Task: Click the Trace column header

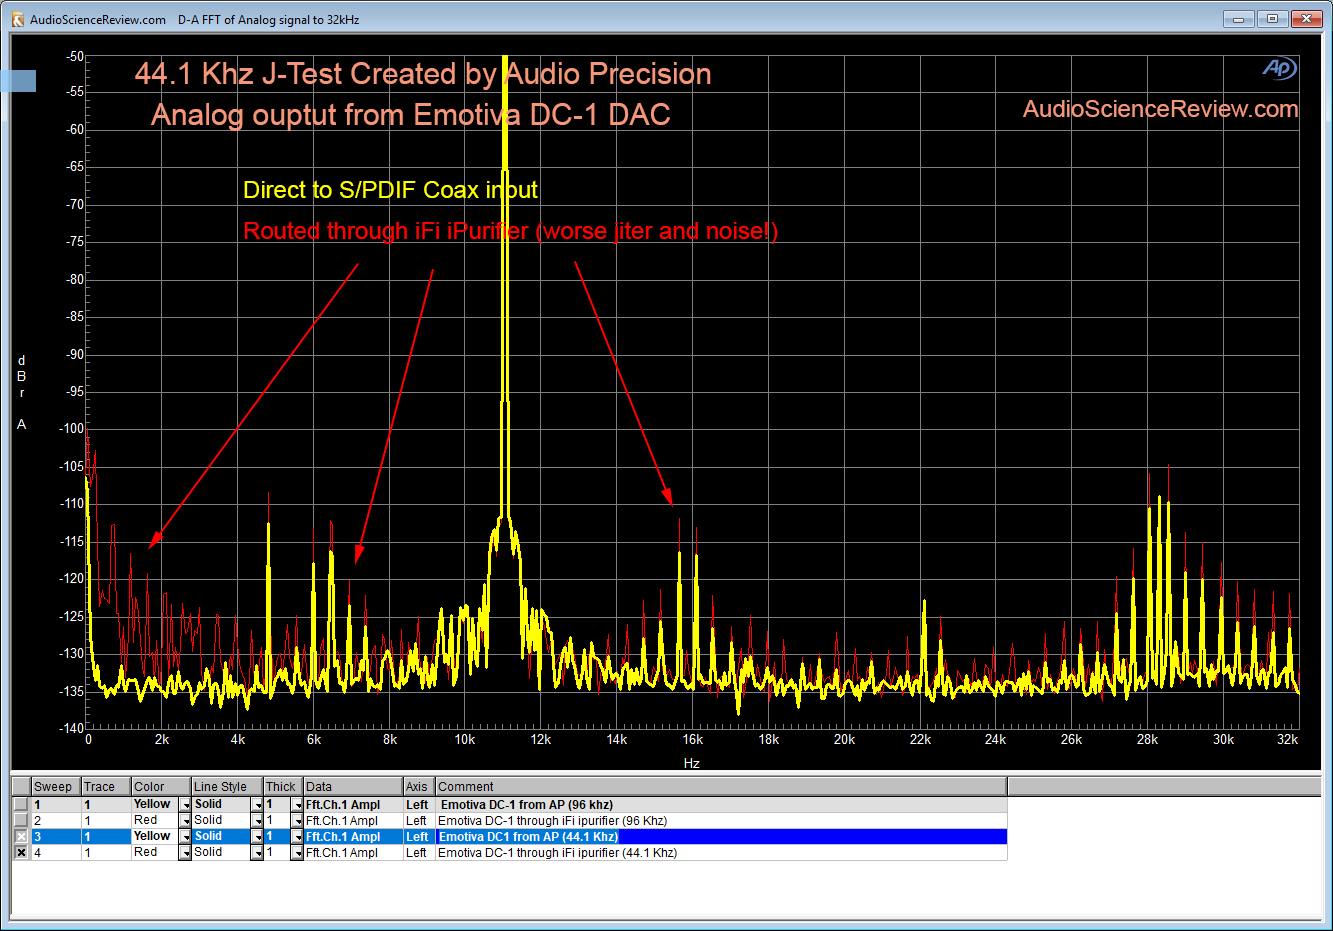Action: [x=106, y=787]
